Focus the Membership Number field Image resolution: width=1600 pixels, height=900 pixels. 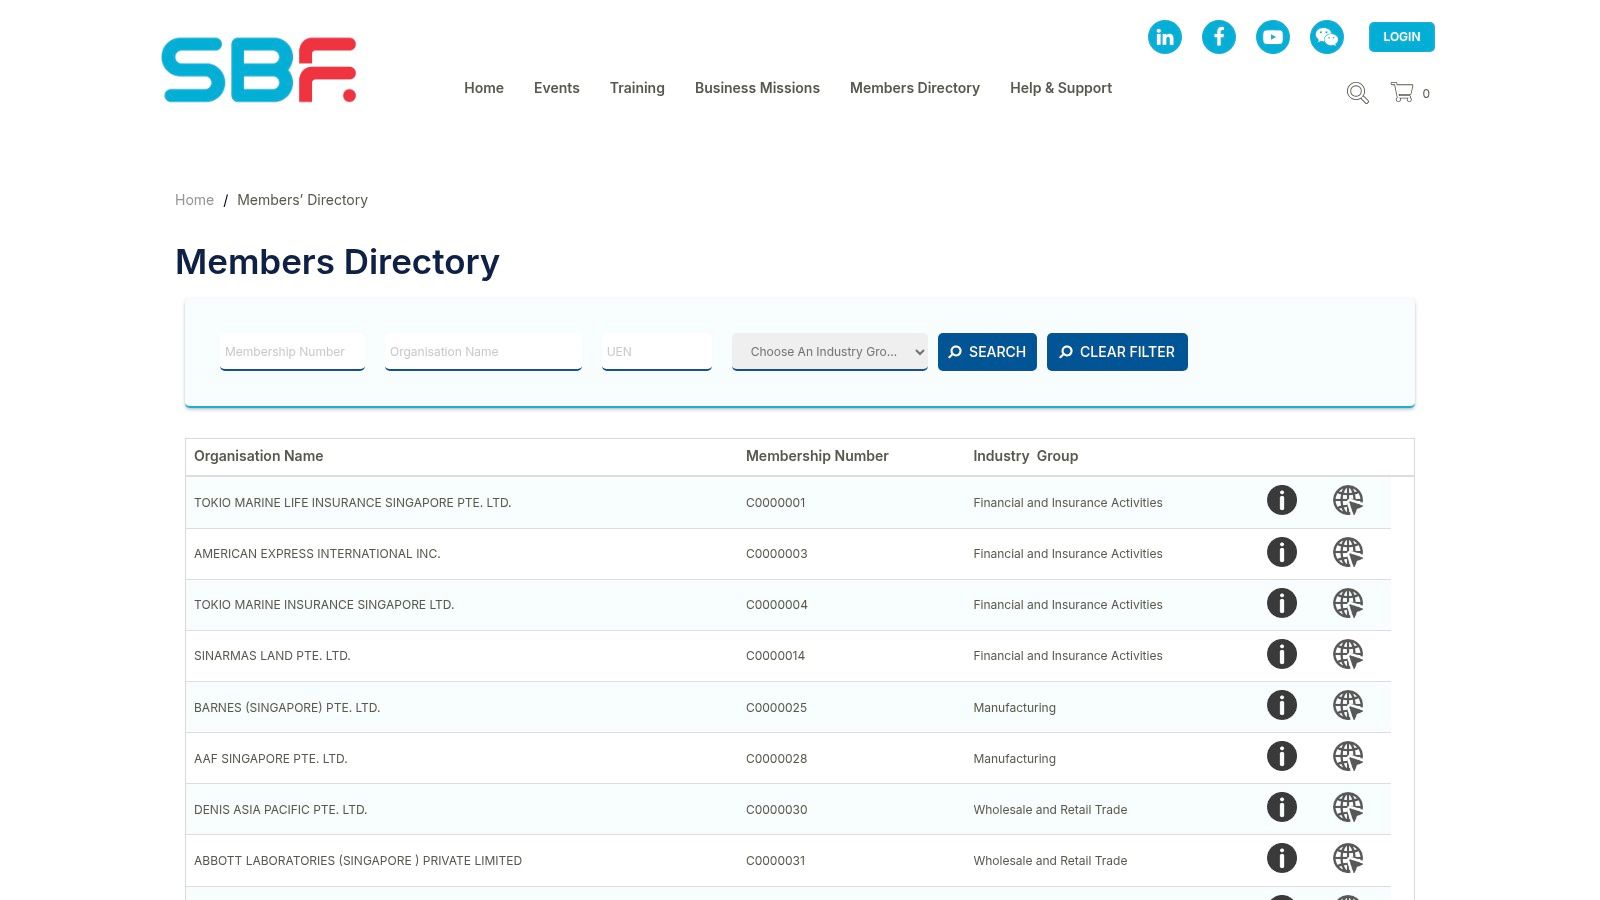(292, 352)
